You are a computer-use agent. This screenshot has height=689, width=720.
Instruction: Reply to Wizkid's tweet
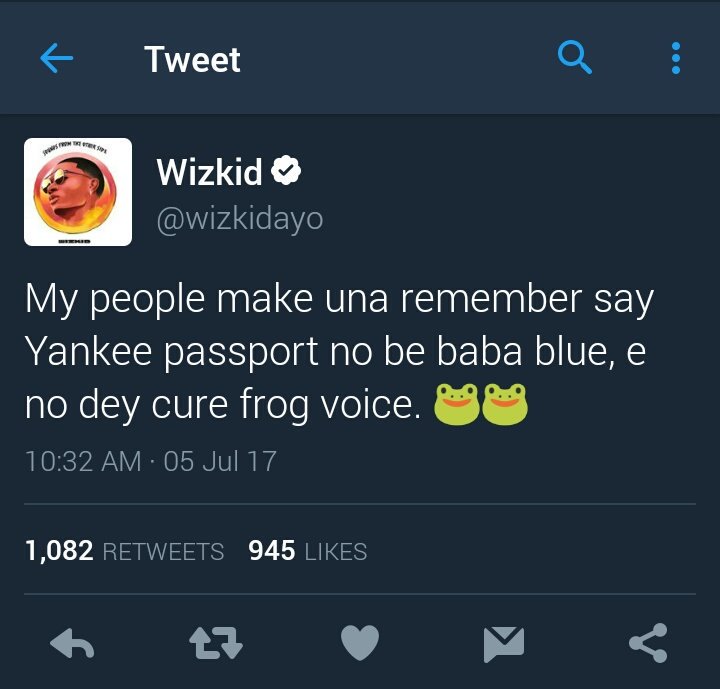[x=72, y=643]
